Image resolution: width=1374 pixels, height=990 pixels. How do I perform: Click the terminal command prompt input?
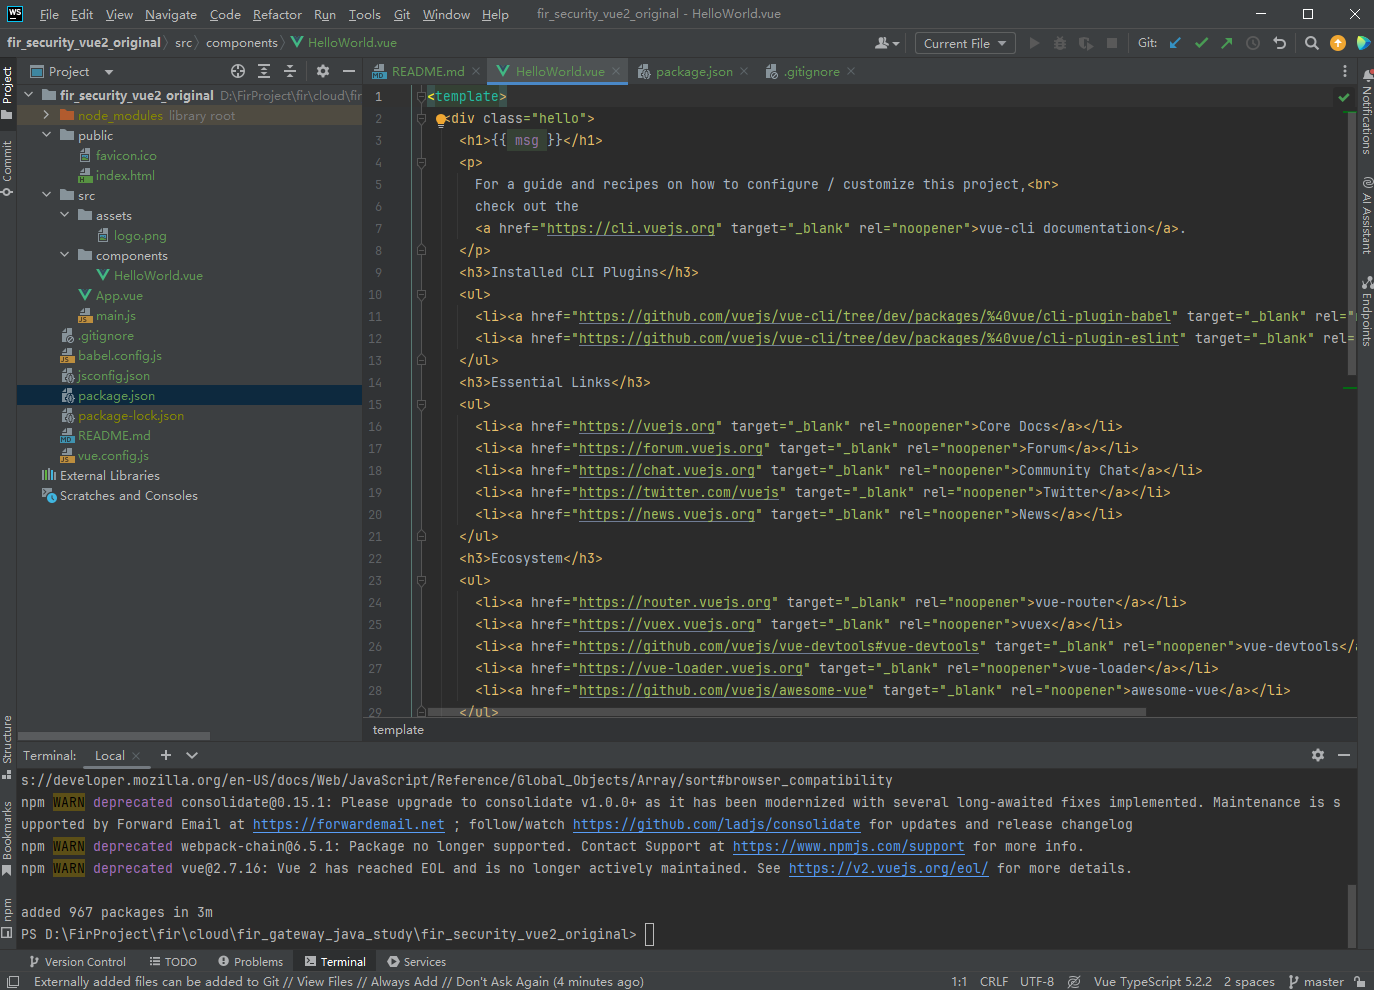649,934
